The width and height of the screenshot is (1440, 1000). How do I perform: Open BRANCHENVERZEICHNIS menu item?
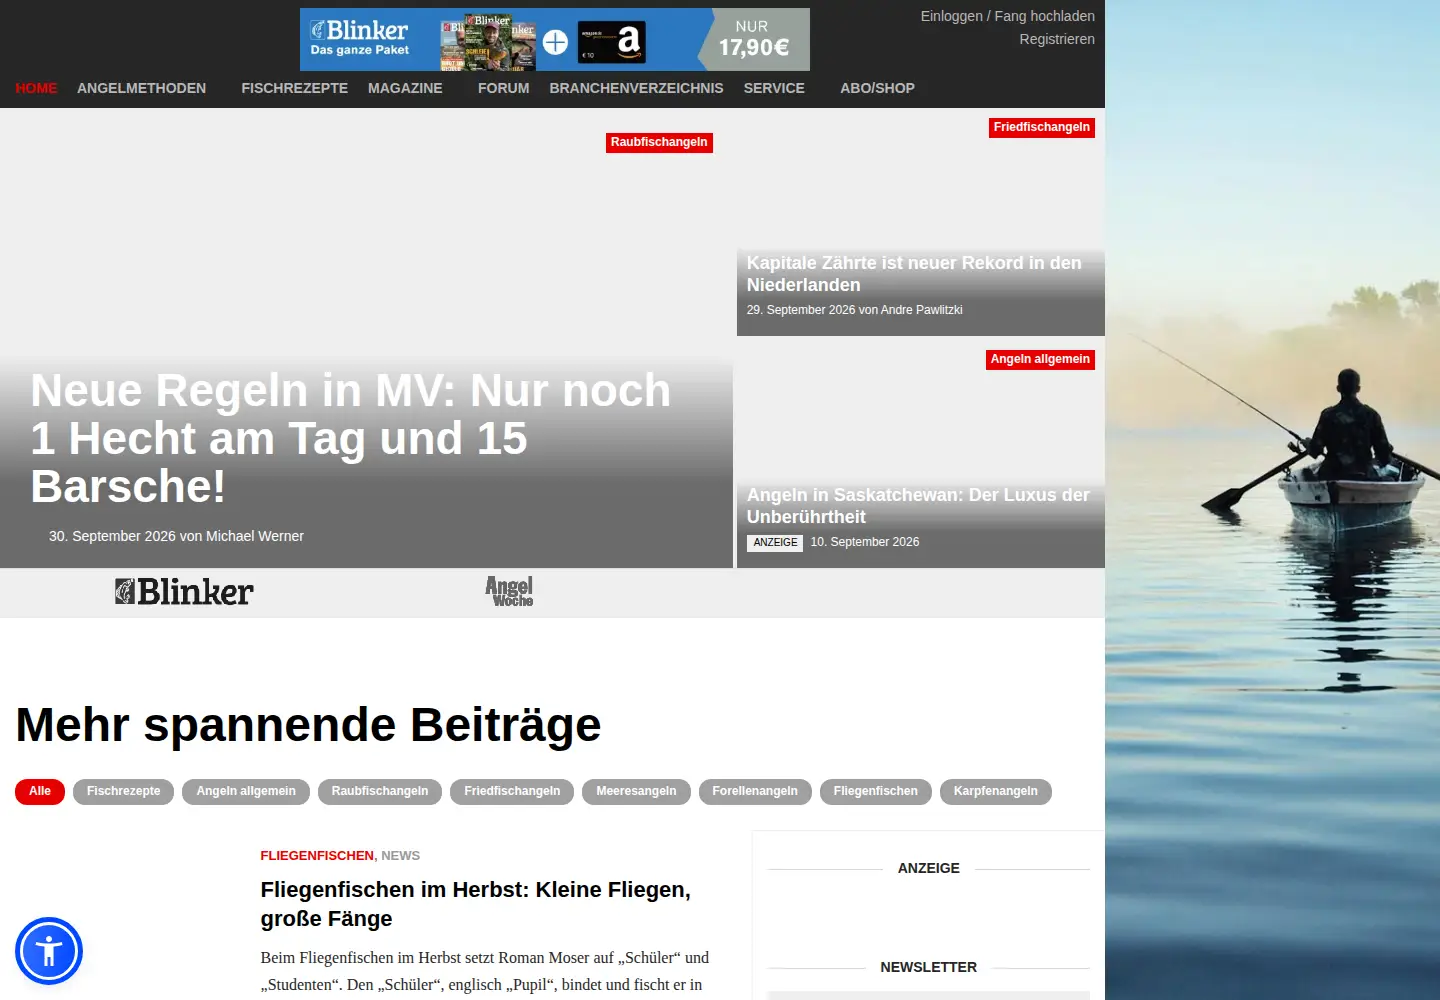pyautogui.click(x=636, y=88)
